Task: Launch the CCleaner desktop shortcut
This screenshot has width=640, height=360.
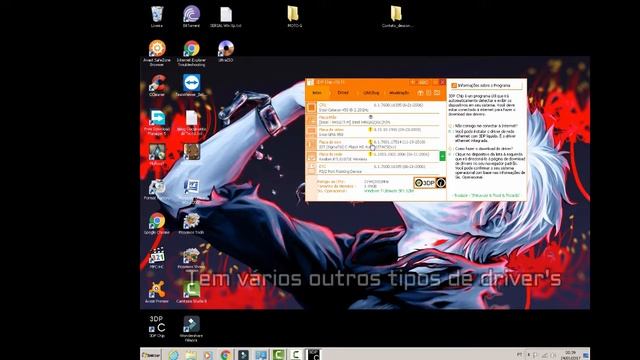Action: point(157,85)
